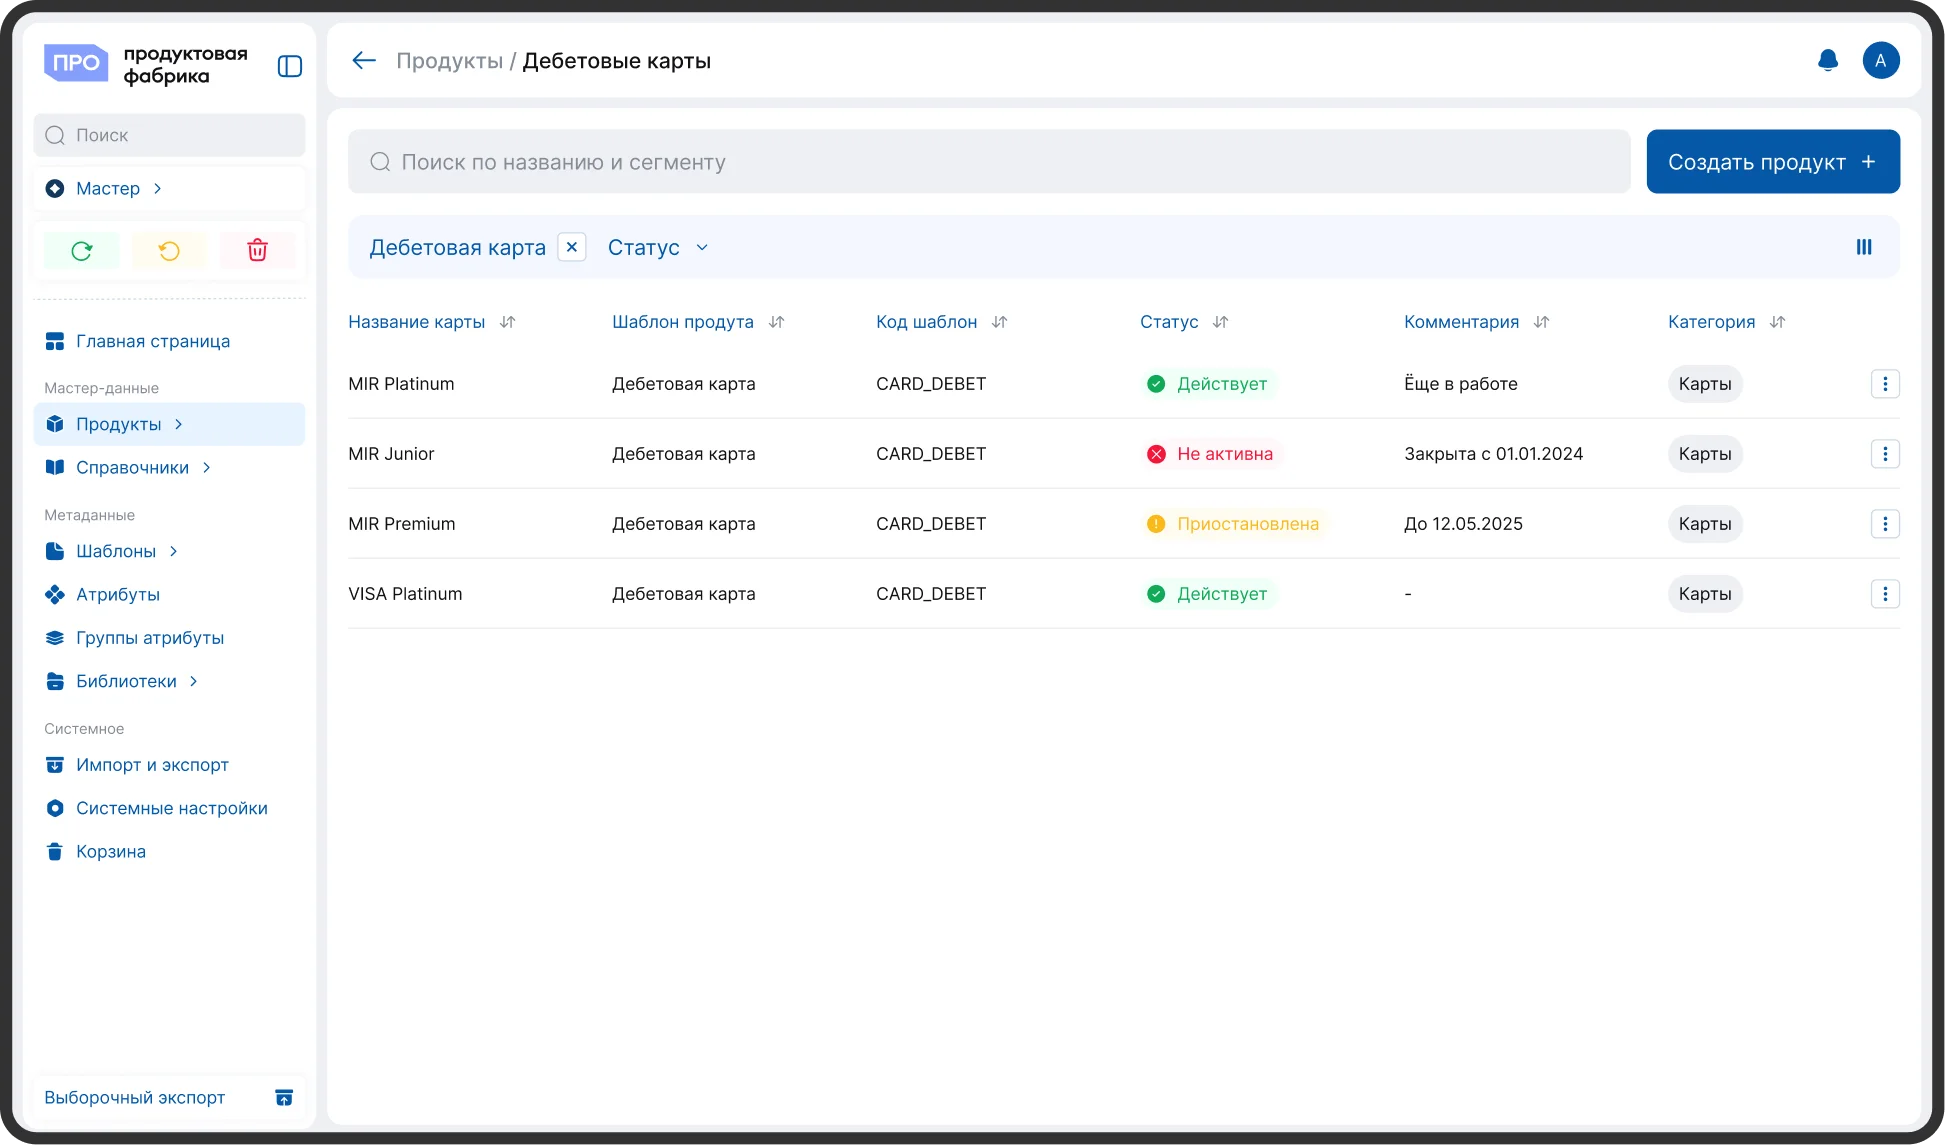The height and width of the screenshot is (1145, 1945).
Task: Select the VISA Platinum card name
Action: (405, 594)
